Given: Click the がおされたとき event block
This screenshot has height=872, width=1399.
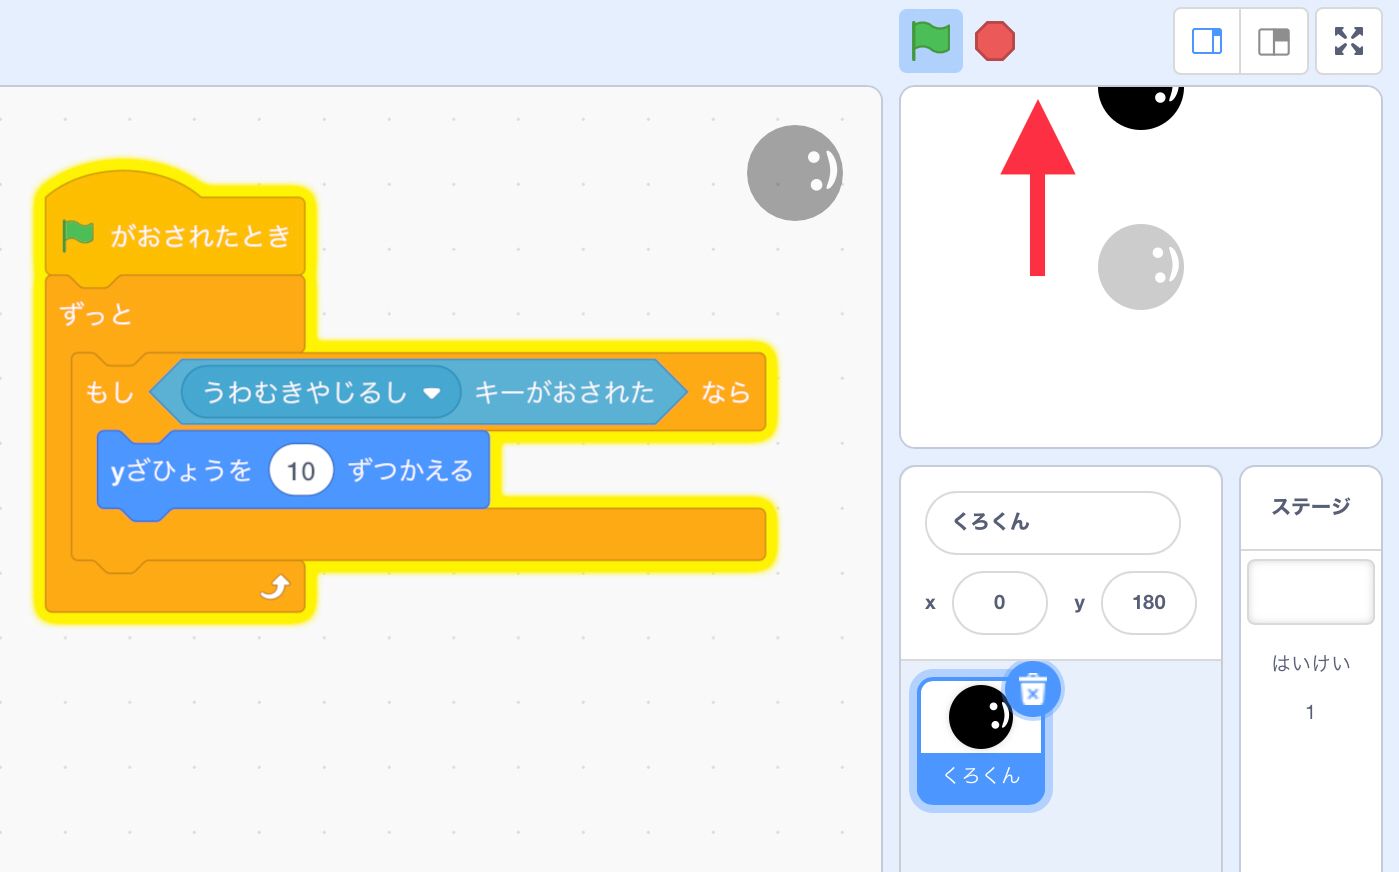Looking at the screenshot, I should (x=200, y=235).
